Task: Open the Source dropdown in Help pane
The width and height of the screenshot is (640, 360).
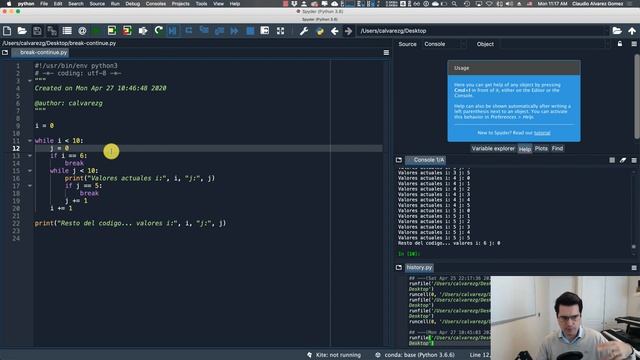Action: (445, 44)
